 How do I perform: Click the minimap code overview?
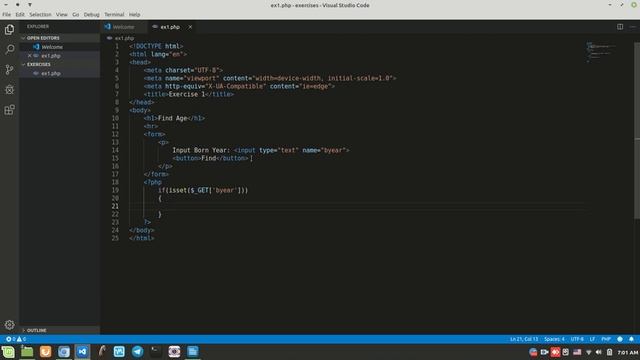[x=600, y=51]
